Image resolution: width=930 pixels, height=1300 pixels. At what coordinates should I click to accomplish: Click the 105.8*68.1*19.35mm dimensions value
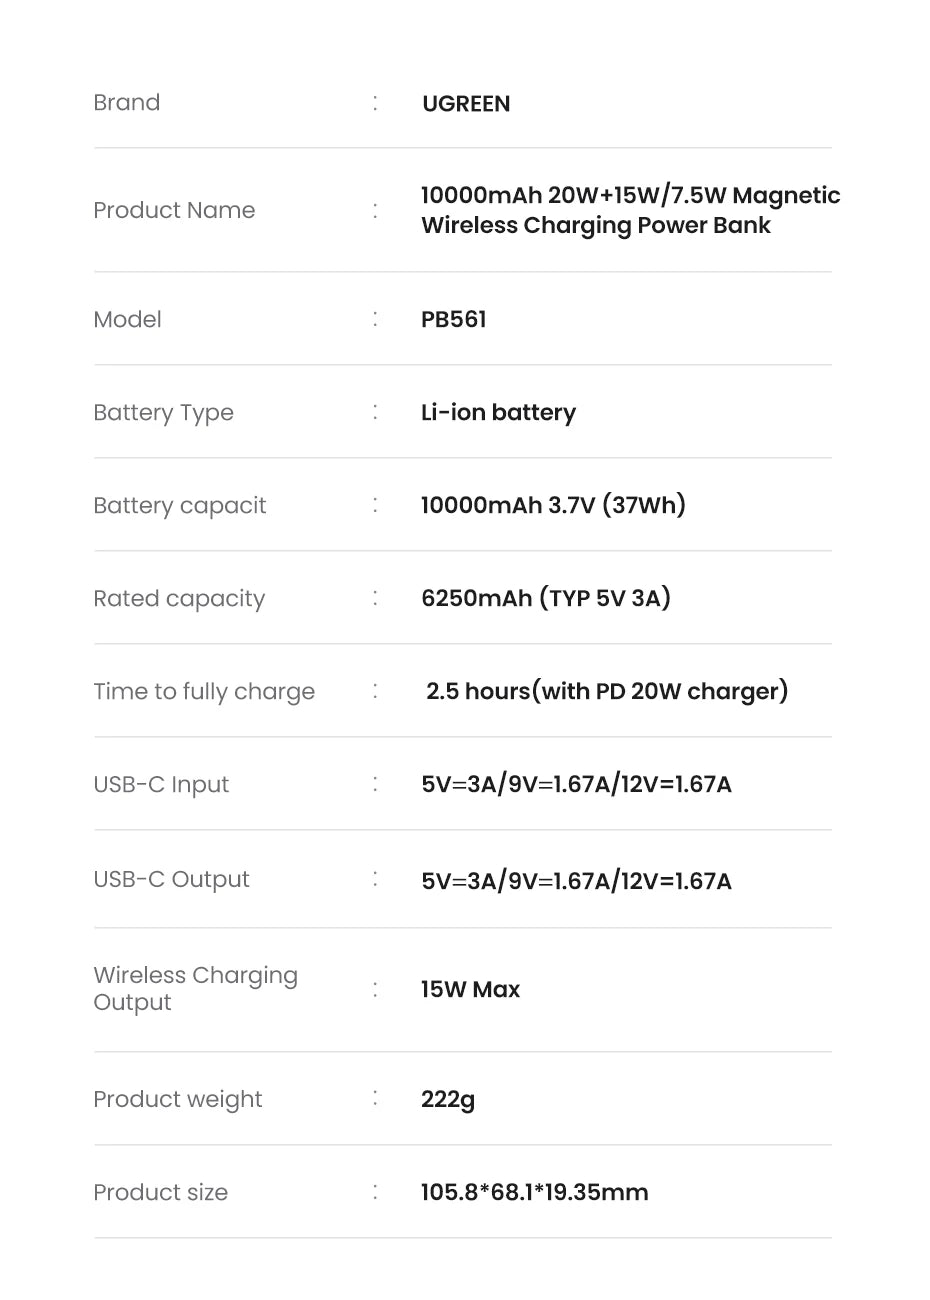point(534,1193)
